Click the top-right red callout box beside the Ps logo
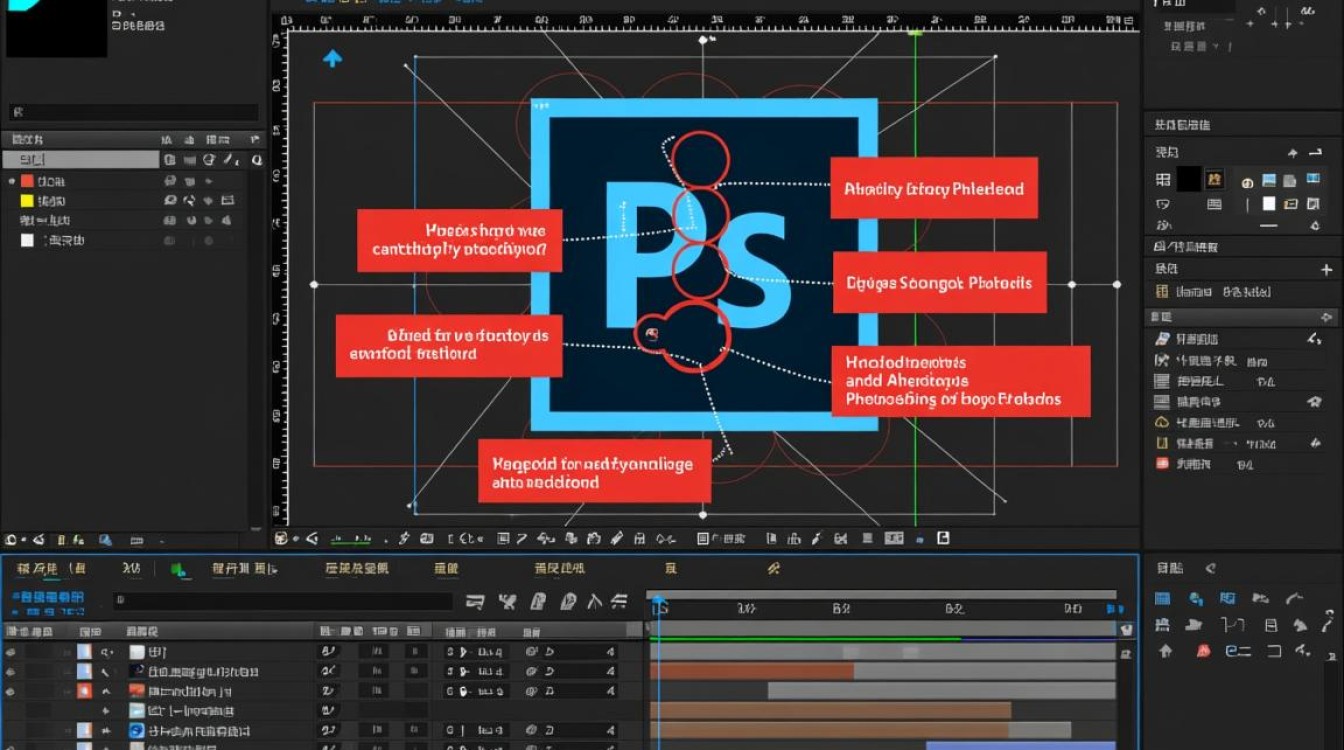This screenshot has height=750, width=1344. click(x=934, y=188)
